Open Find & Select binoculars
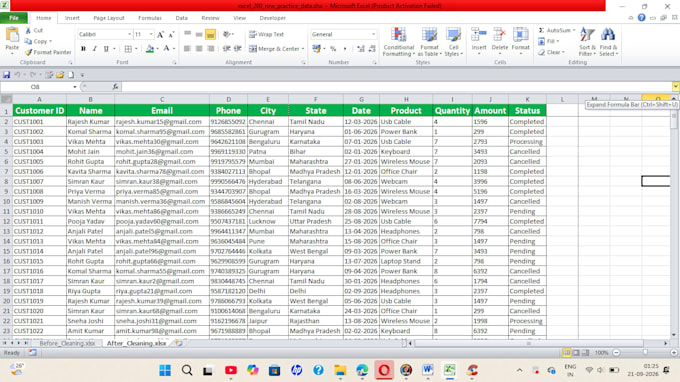The width and height of the screenshot is (680, 382). coord(608,42)
